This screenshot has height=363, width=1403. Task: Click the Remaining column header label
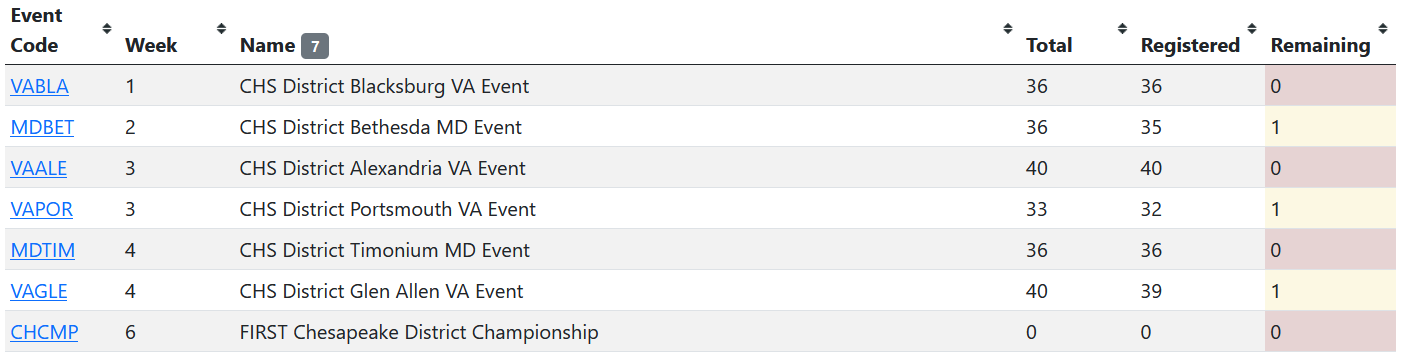tap(1320, 45)
